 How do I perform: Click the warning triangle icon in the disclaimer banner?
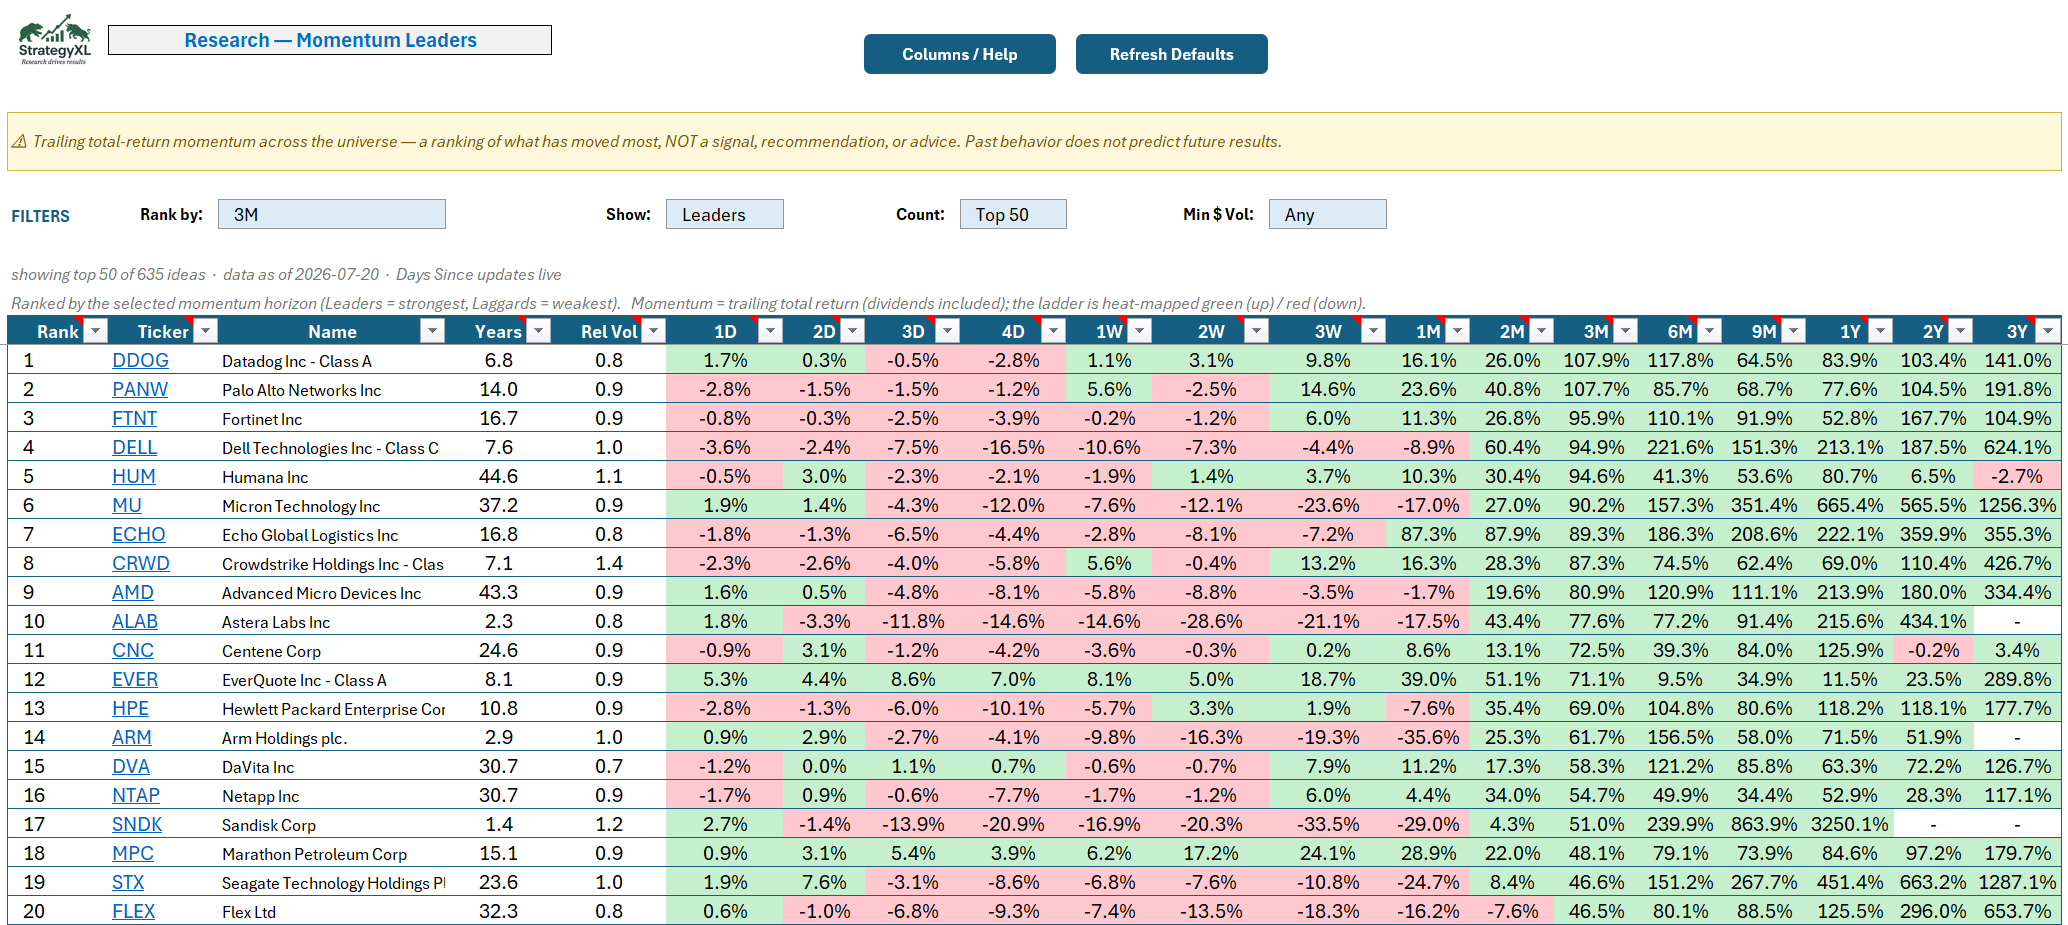click(19, 141)
